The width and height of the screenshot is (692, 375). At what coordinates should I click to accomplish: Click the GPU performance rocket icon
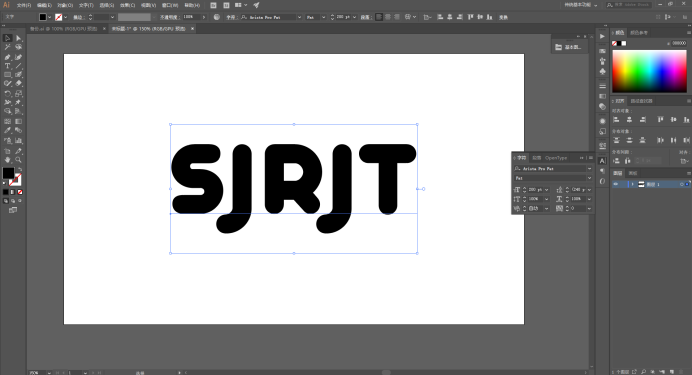click(256, 5)
